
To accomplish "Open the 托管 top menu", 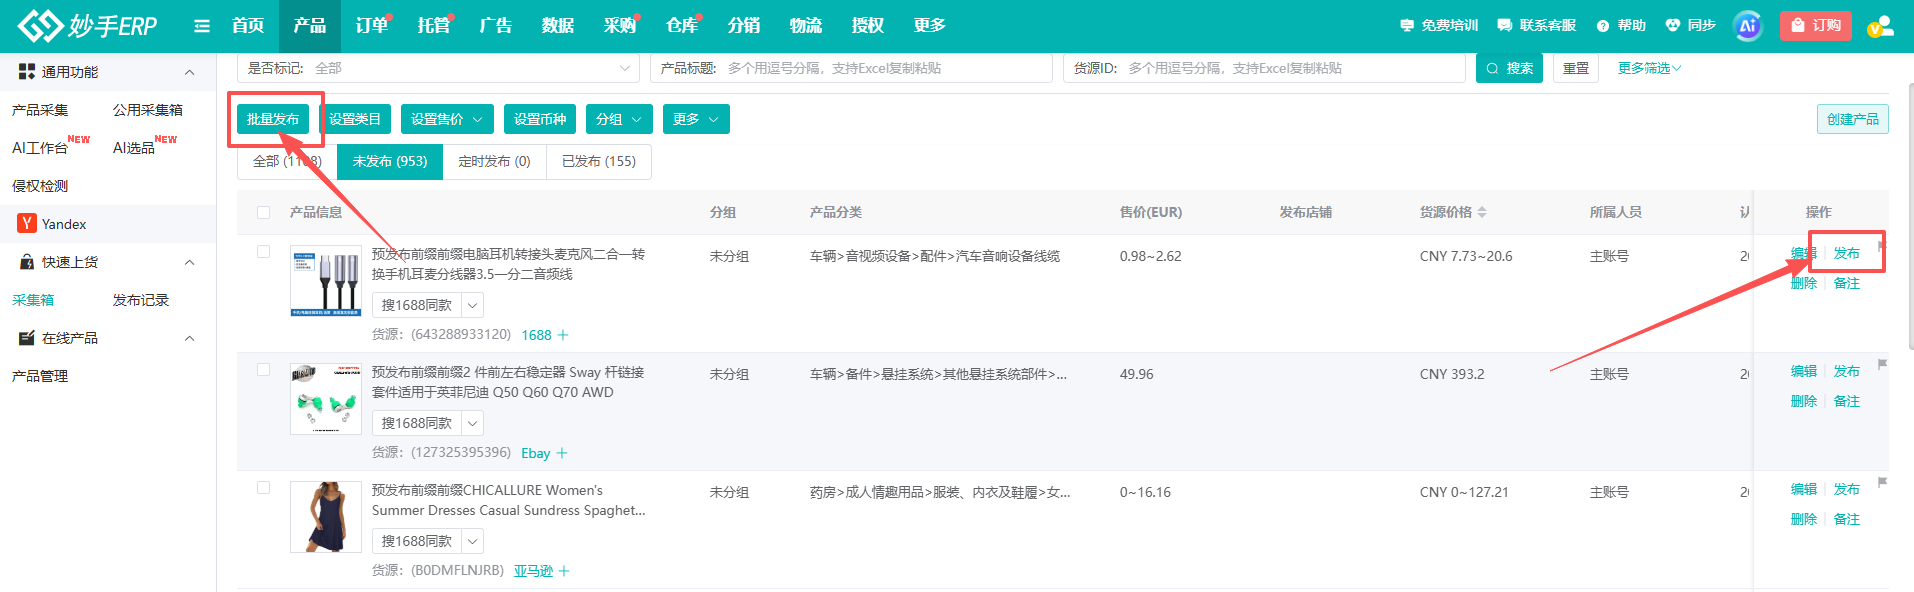I will point(434,26).
